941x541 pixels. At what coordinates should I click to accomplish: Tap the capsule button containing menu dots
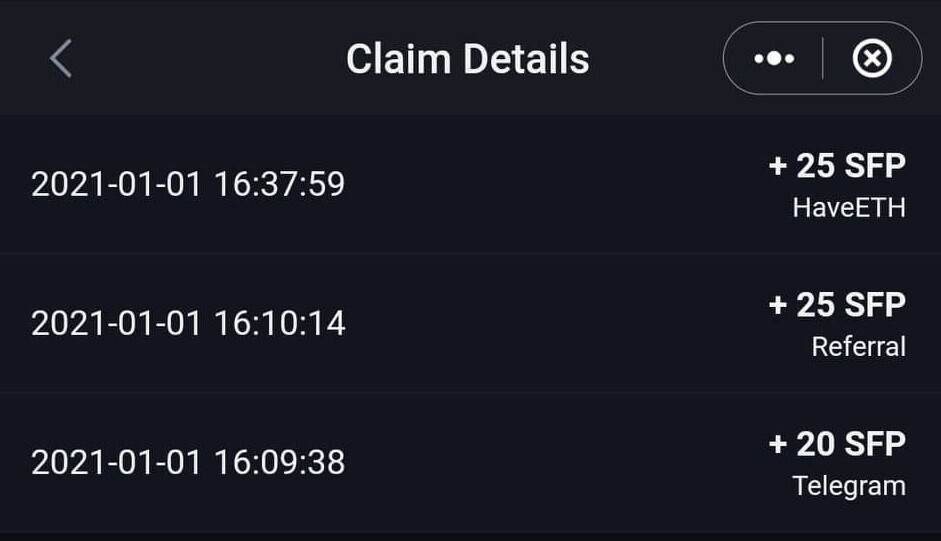(822, 58)
